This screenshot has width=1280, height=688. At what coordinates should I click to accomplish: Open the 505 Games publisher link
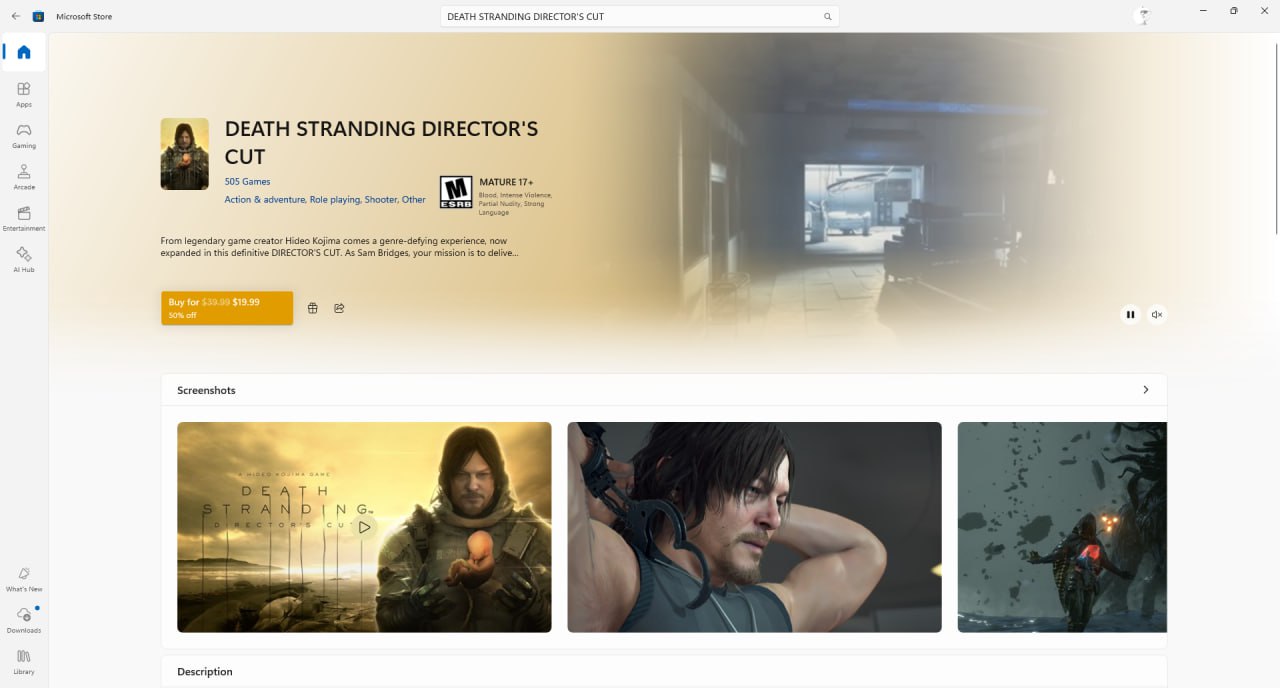click(x=247, y=182)
